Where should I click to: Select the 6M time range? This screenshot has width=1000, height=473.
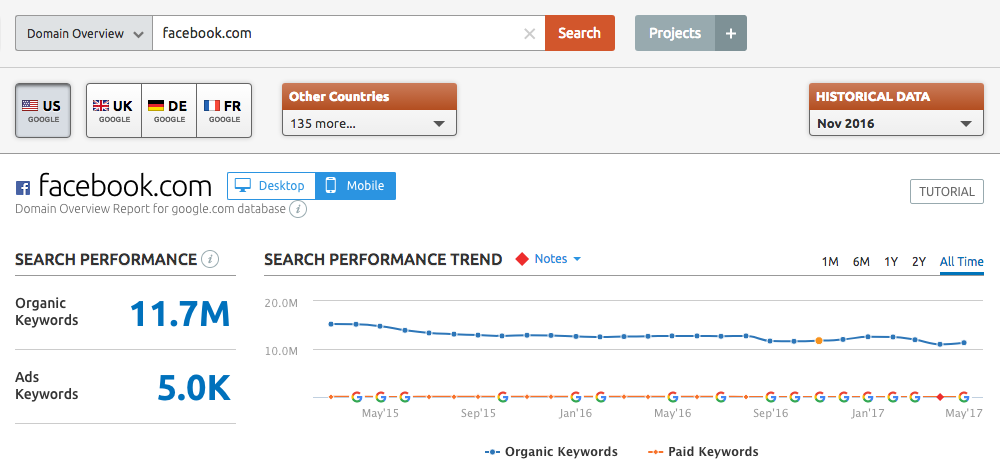click(861, 261)
